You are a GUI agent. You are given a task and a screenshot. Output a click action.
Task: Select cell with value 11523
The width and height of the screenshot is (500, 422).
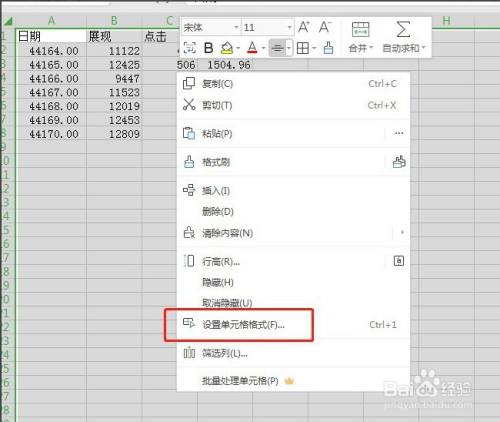pos(114,92)
